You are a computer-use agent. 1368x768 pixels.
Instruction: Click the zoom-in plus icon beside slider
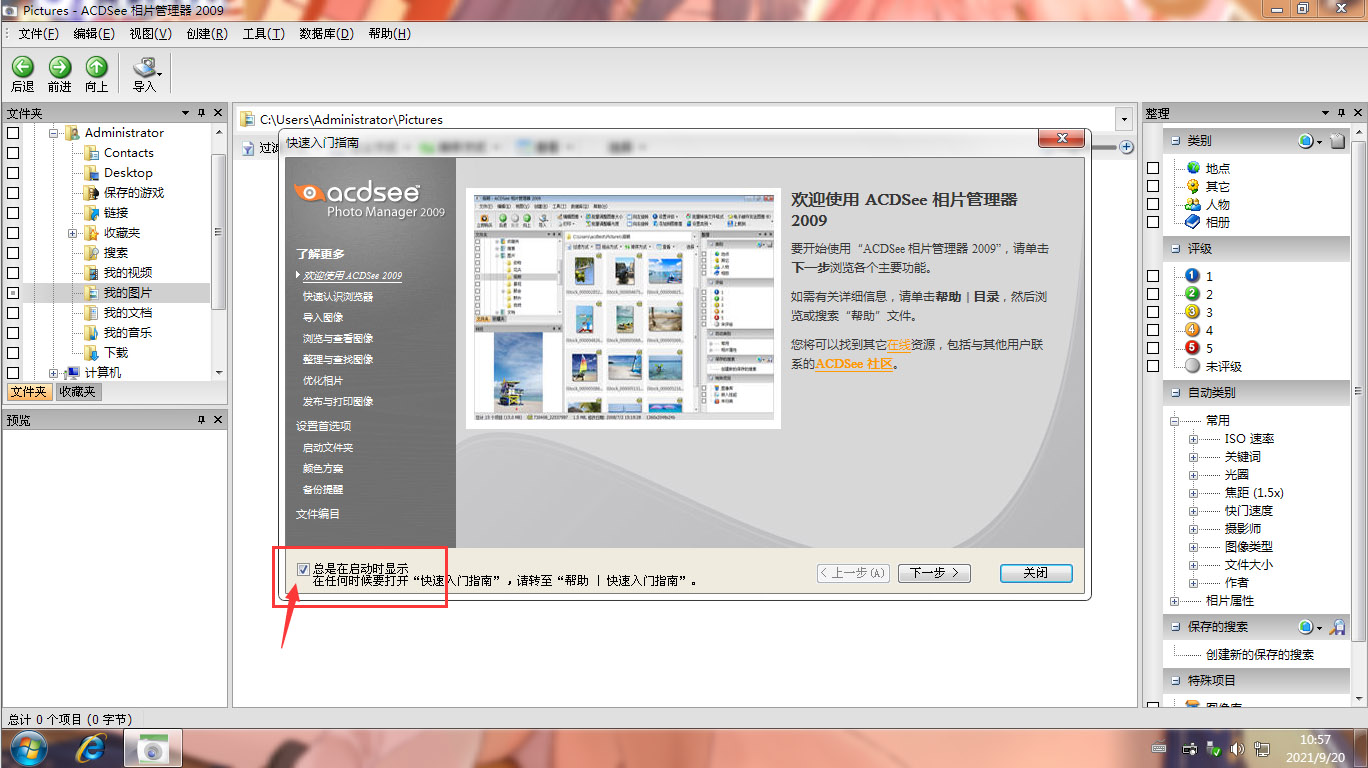click(x=1126, y=147)
